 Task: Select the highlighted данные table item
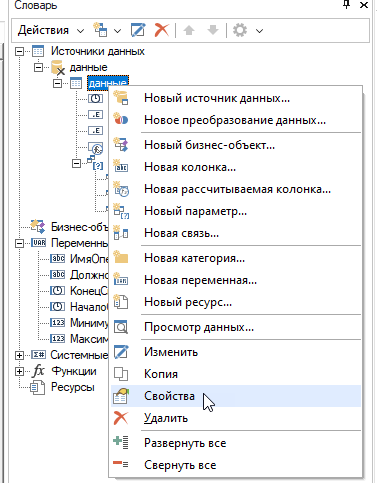(x=108, y=83)
